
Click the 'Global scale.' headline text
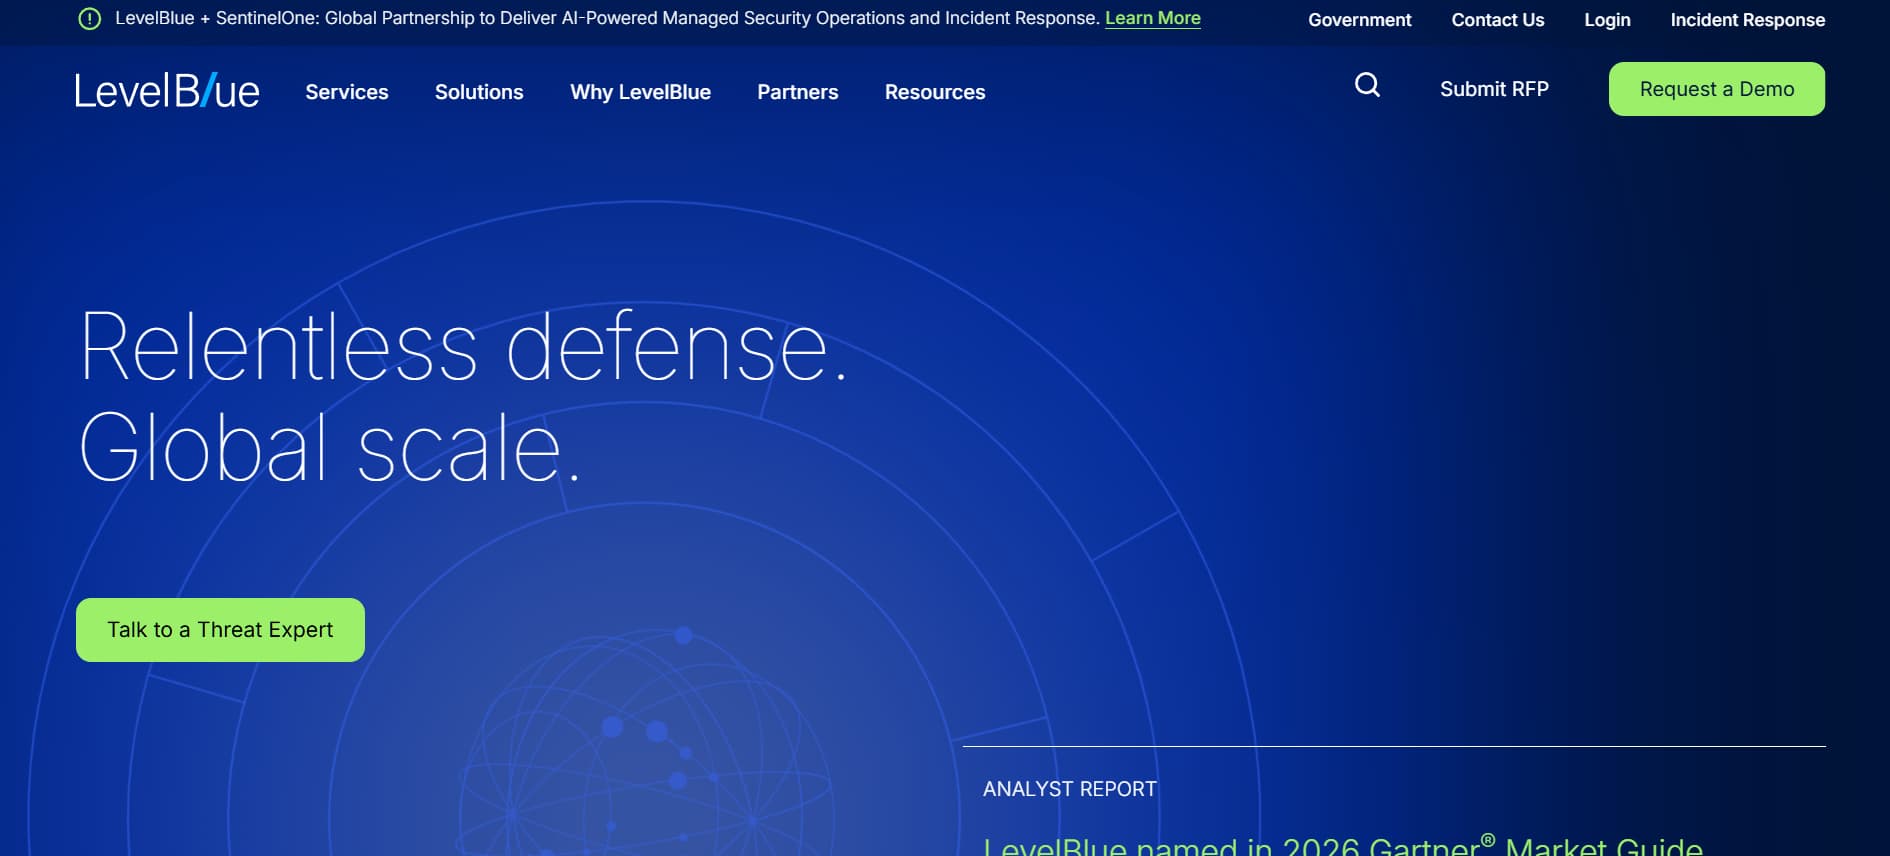tap(330, 447)
